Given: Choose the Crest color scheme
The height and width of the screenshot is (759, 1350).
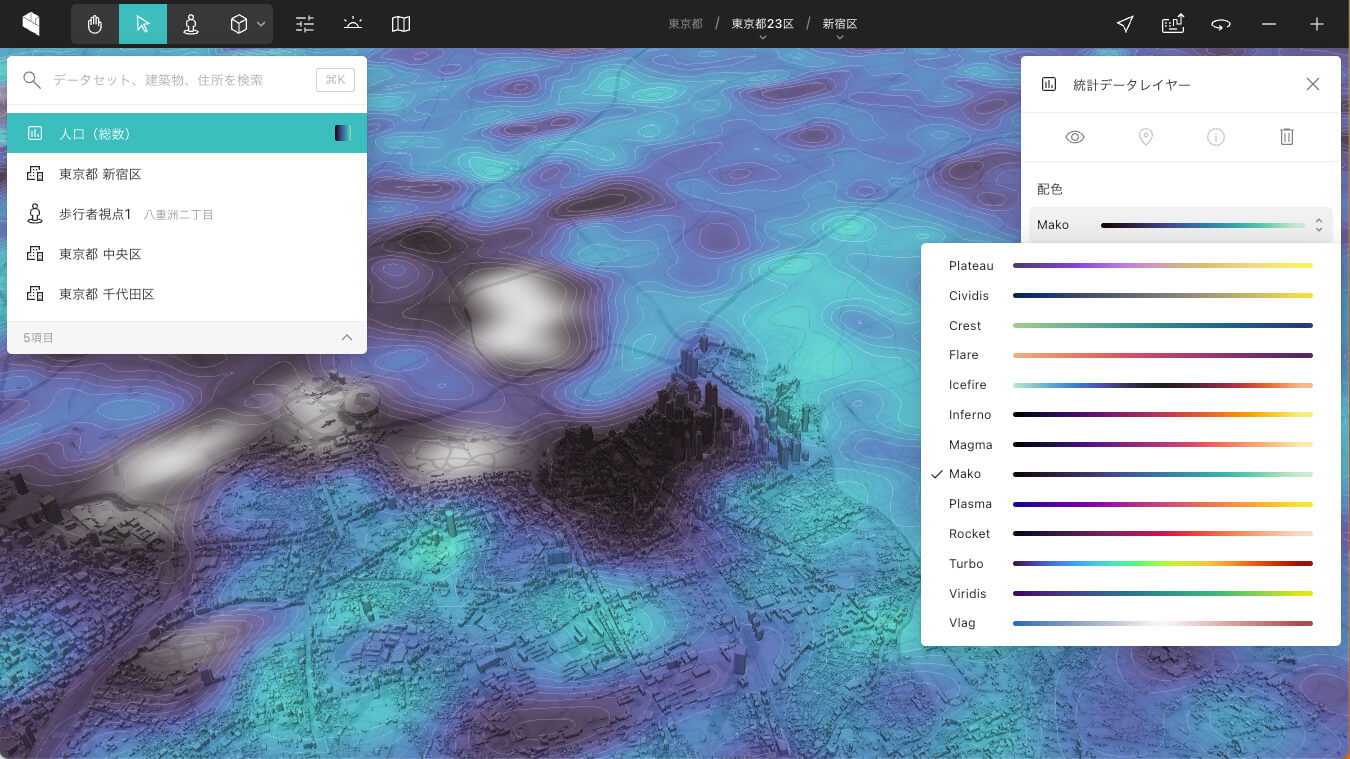Looking at the screenshot, I should (1130, 326).
